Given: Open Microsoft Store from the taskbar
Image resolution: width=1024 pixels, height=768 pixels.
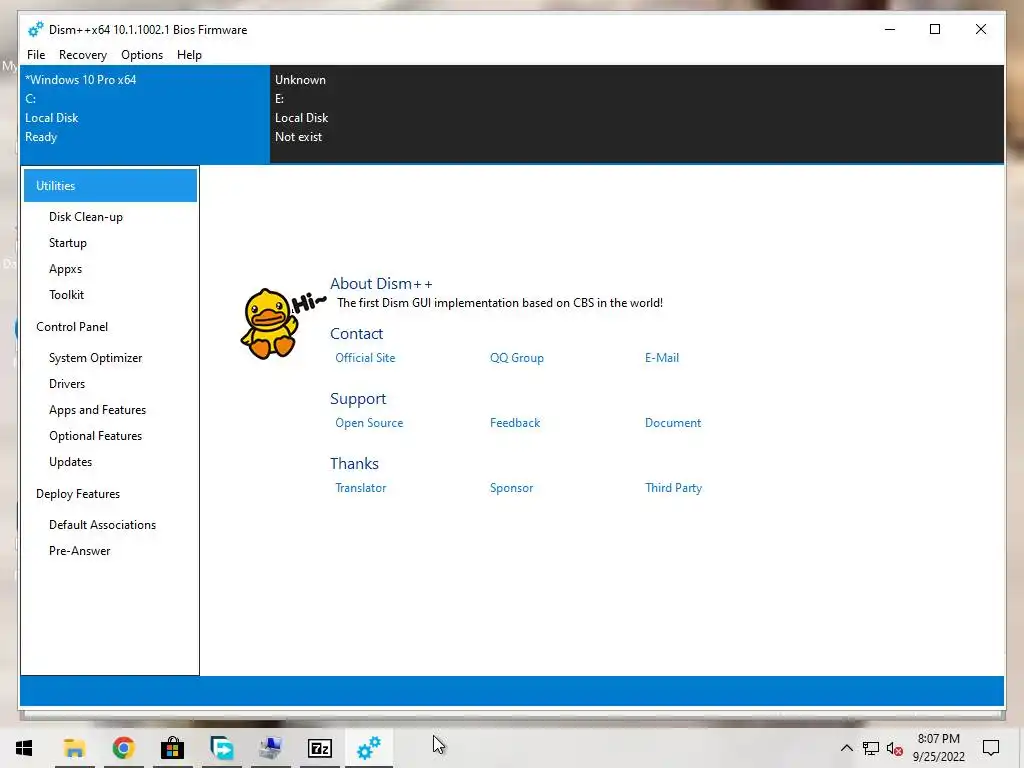Looking at the screenshot, I should point(172,748).
